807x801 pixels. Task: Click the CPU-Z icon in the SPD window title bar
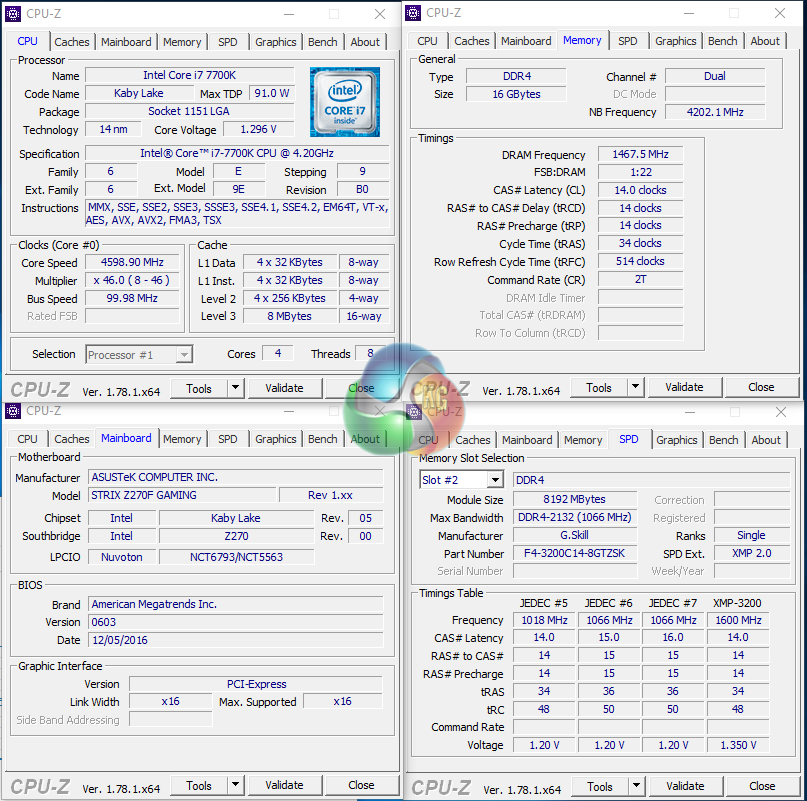(414, 411)
